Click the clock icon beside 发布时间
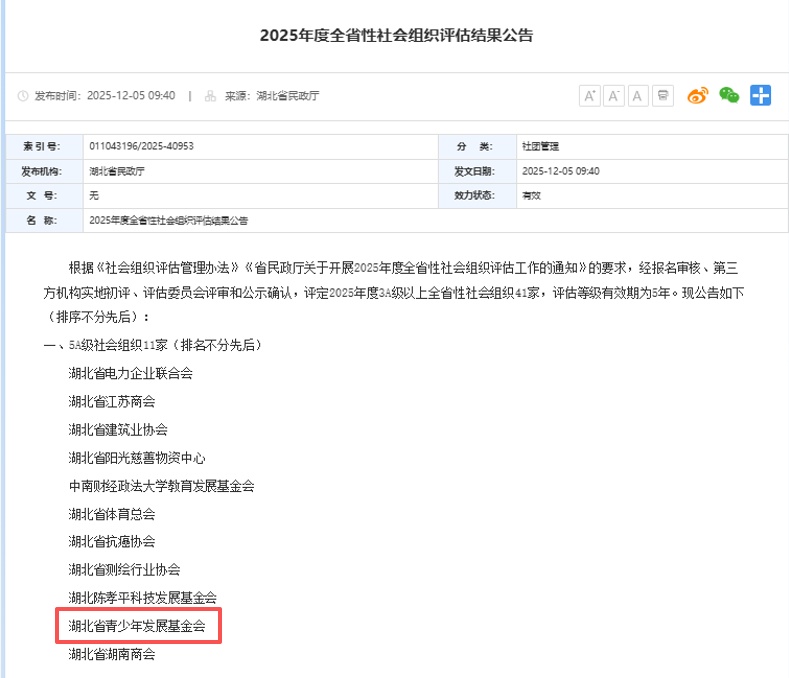 point(24,97)
